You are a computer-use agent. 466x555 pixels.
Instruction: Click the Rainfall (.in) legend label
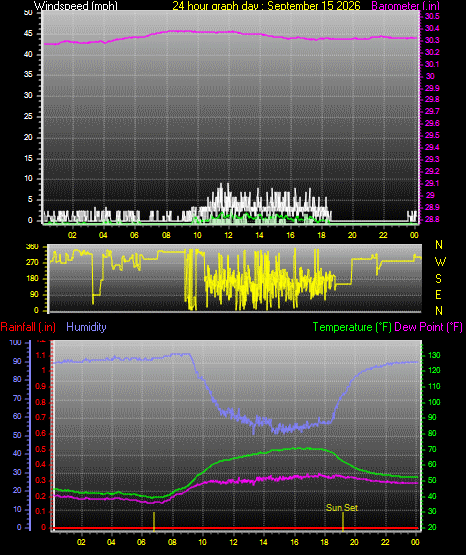tap(28, 327)
